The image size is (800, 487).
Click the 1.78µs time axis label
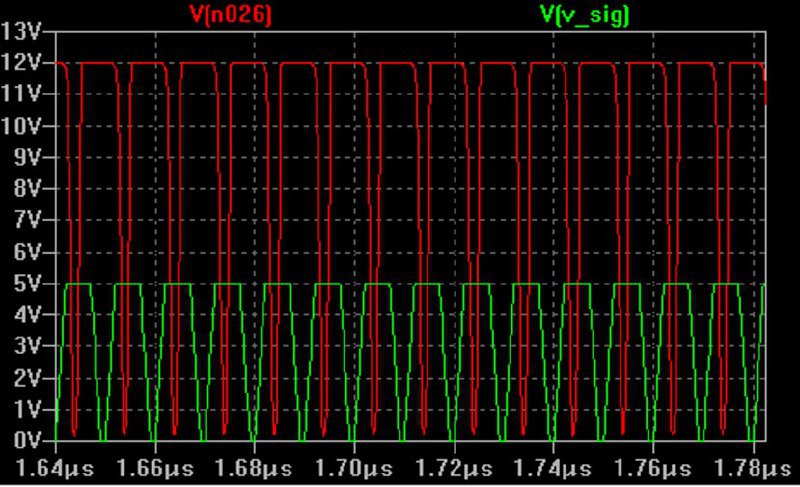(753, 468)
